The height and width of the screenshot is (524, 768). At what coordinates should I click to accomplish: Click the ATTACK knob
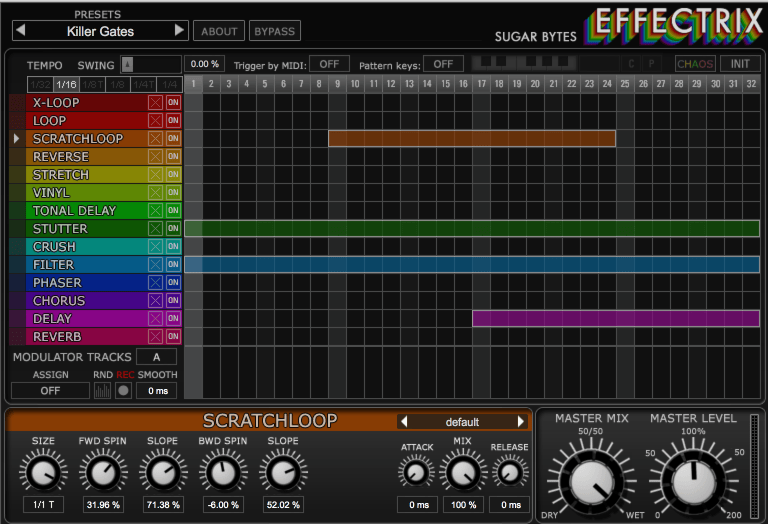[x=416, y=473]
